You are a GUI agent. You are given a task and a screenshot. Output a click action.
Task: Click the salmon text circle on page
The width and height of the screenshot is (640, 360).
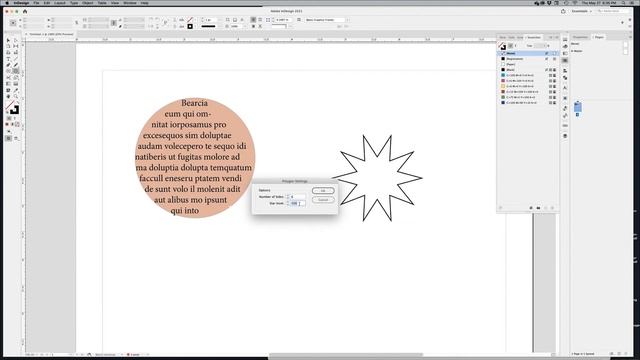pyautogui.click(x=195, y=157)
